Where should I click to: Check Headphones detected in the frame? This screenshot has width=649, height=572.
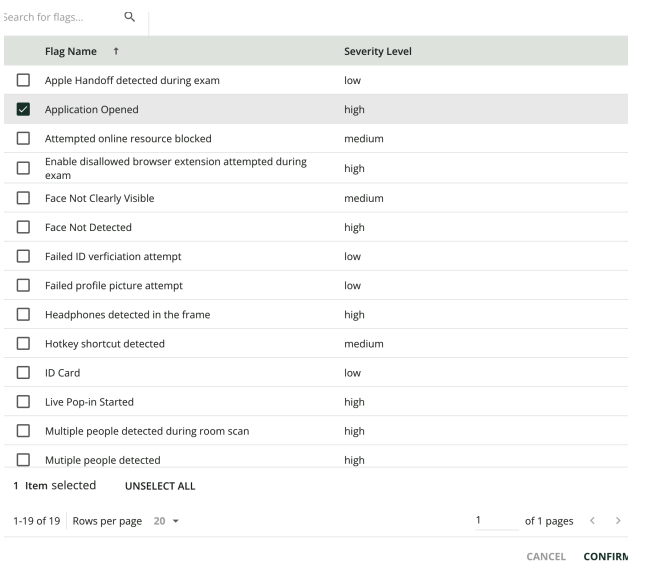(x=23, y=315)
